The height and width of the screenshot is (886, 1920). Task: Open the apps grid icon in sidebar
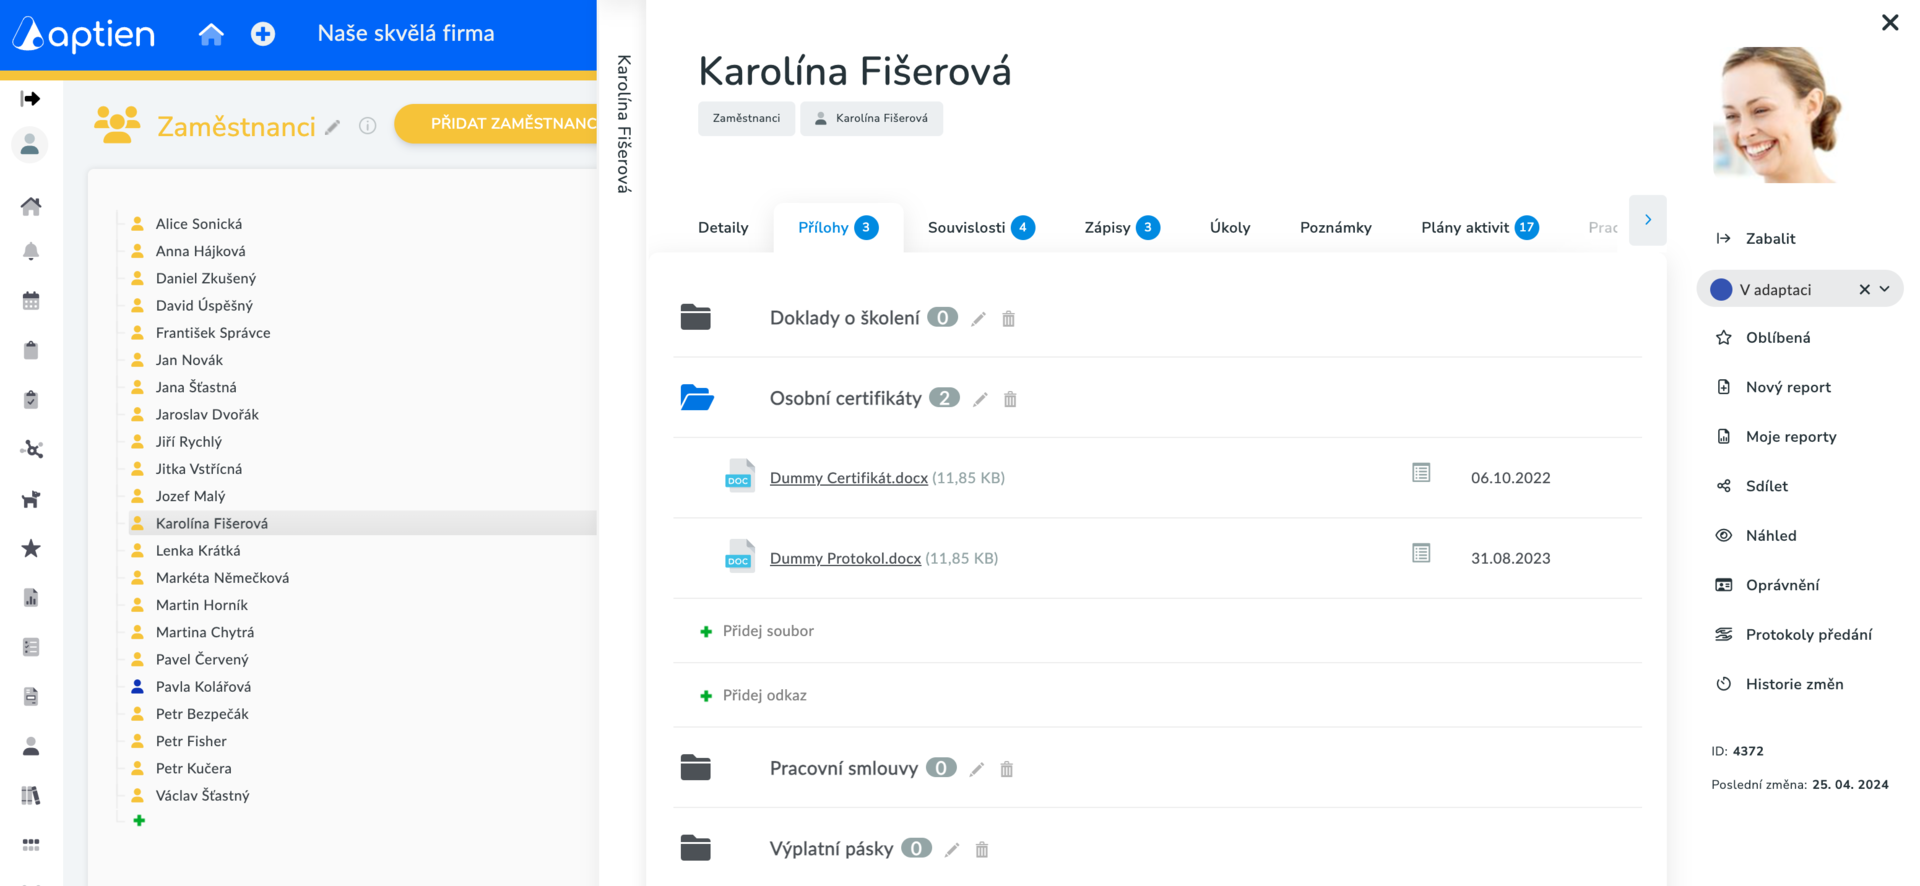[x=31, y=845]
